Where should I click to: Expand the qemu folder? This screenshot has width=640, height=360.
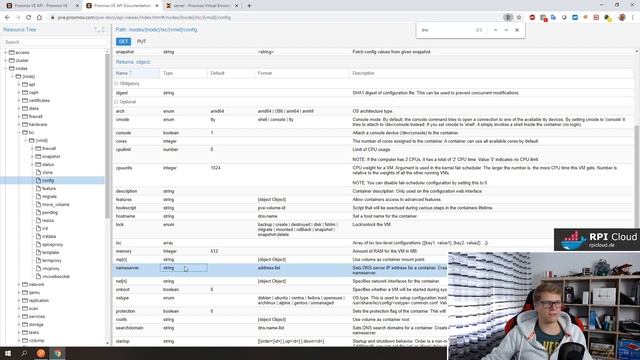19,292
